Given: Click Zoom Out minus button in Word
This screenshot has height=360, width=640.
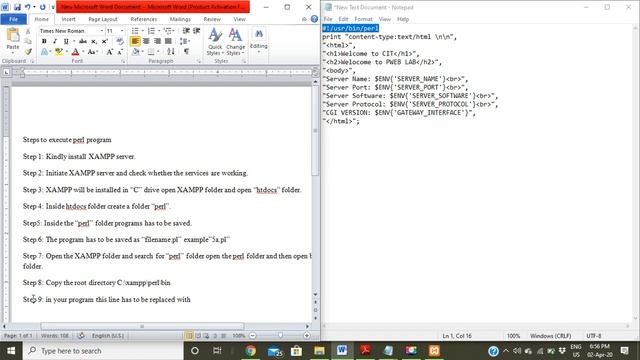Looking at the screenshot, I should 253,336.
